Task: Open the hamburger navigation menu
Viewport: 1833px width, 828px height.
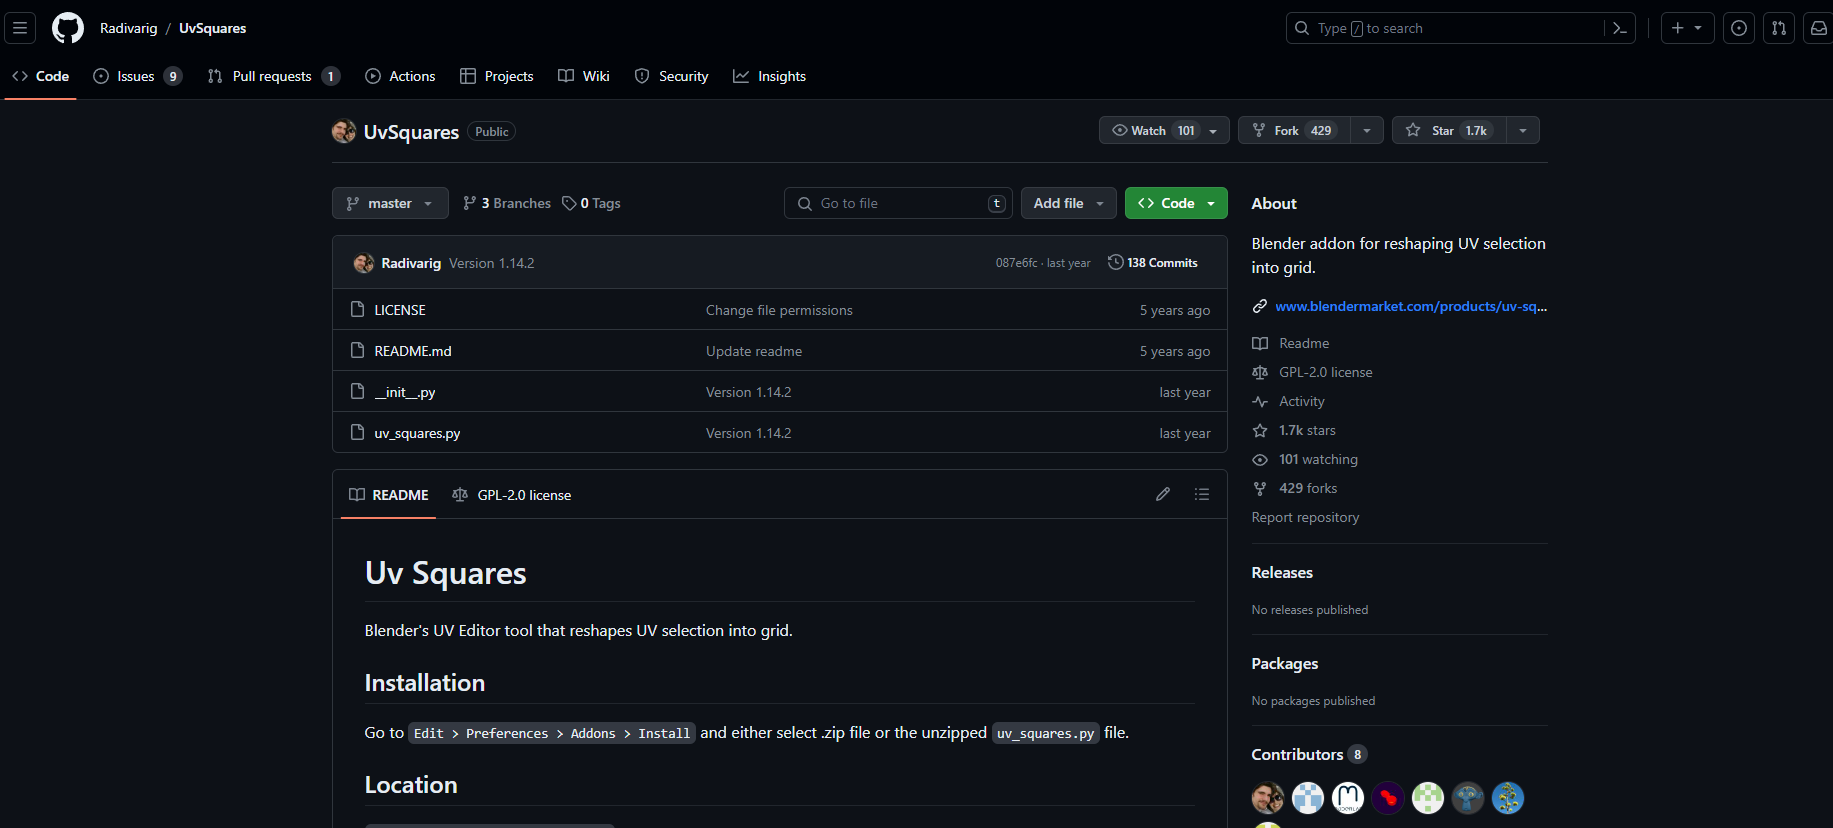Action: tap(20, 28)
